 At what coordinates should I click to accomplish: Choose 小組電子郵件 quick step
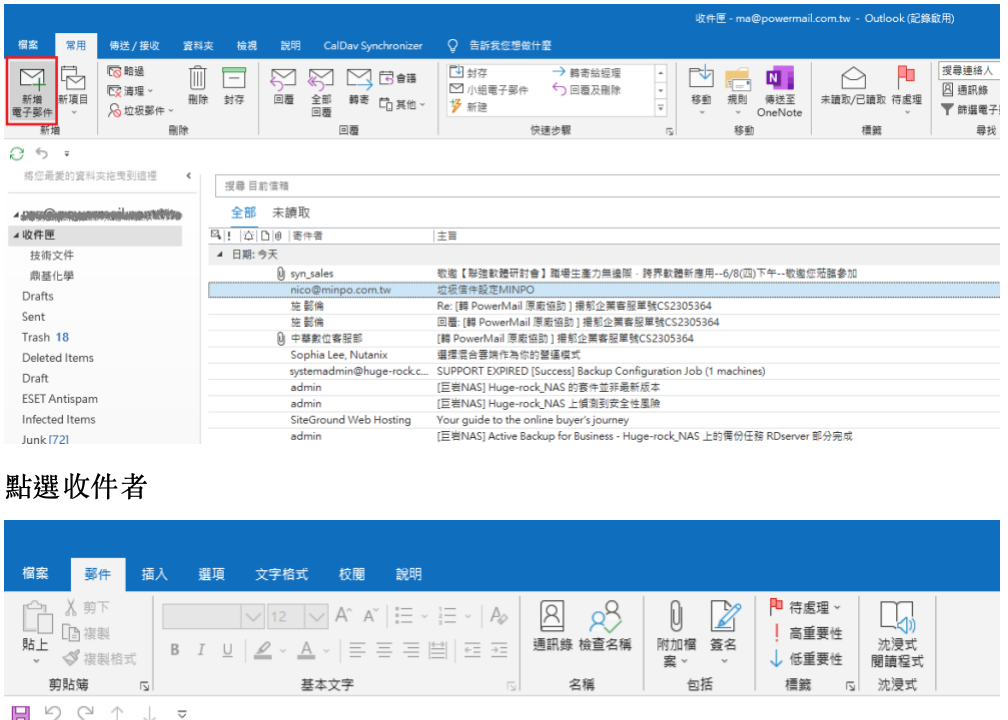pos(489,89)
